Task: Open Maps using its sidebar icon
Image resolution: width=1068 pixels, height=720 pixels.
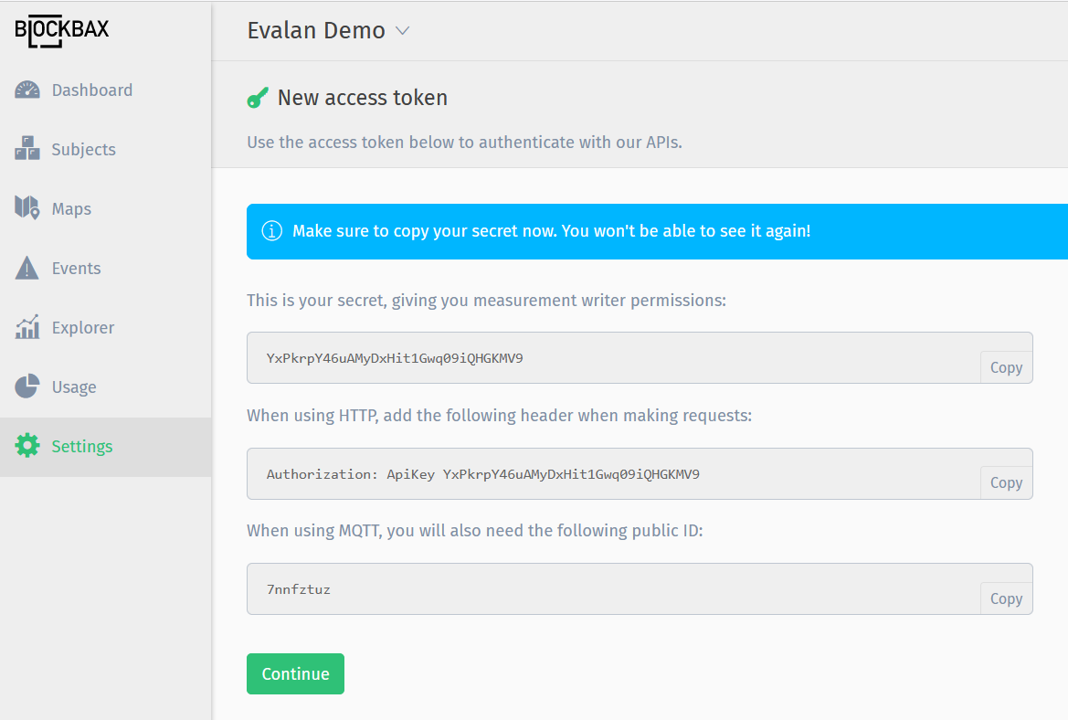Action: [27, 208]
